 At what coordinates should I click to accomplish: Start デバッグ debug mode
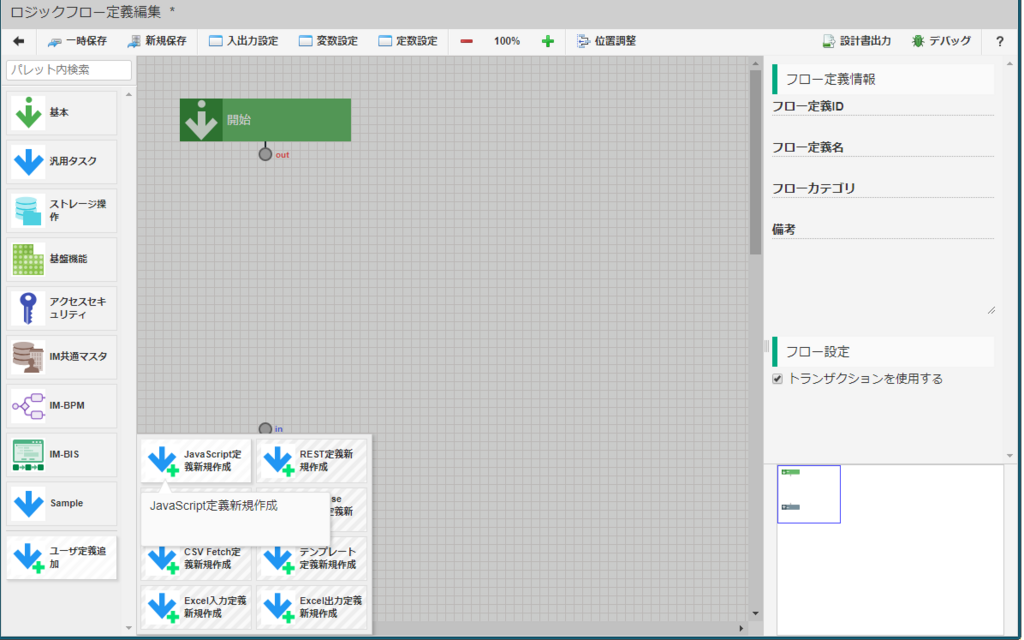942,41
